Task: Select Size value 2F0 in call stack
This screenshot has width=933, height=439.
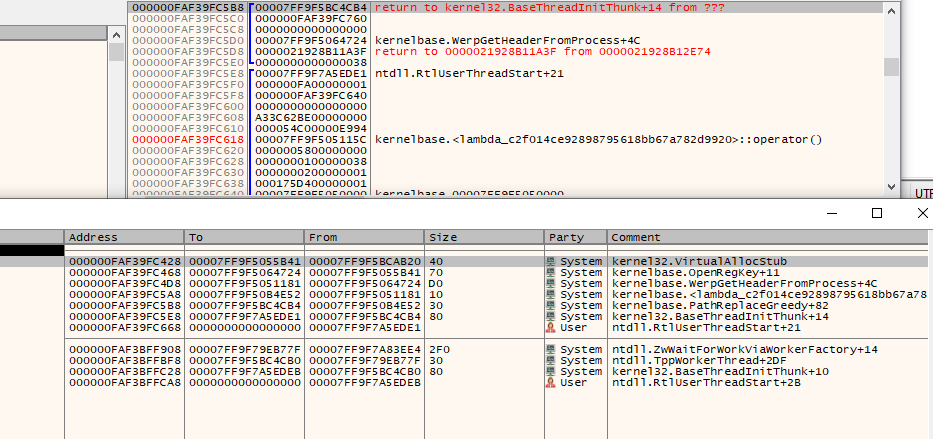Action: pyautogui.click(x=439, y=350)
